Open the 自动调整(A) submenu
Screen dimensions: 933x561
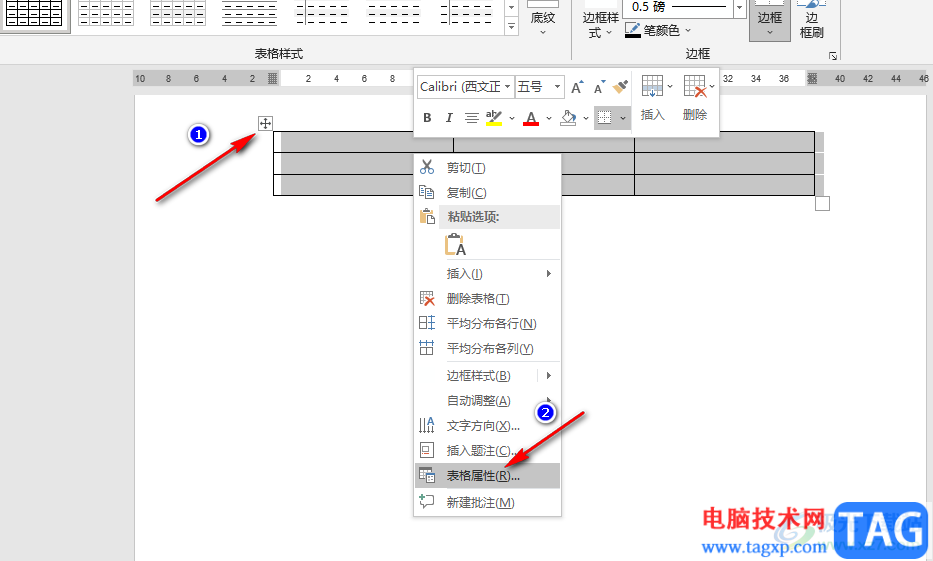[487, 401]
